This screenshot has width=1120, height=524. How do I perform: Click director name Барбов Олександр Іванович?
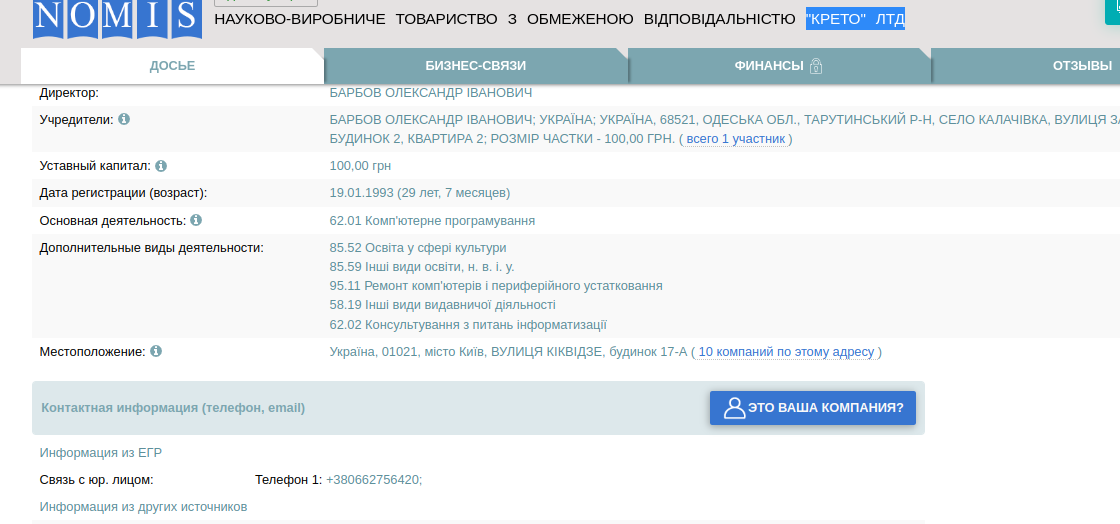click(x=430, y=93)
